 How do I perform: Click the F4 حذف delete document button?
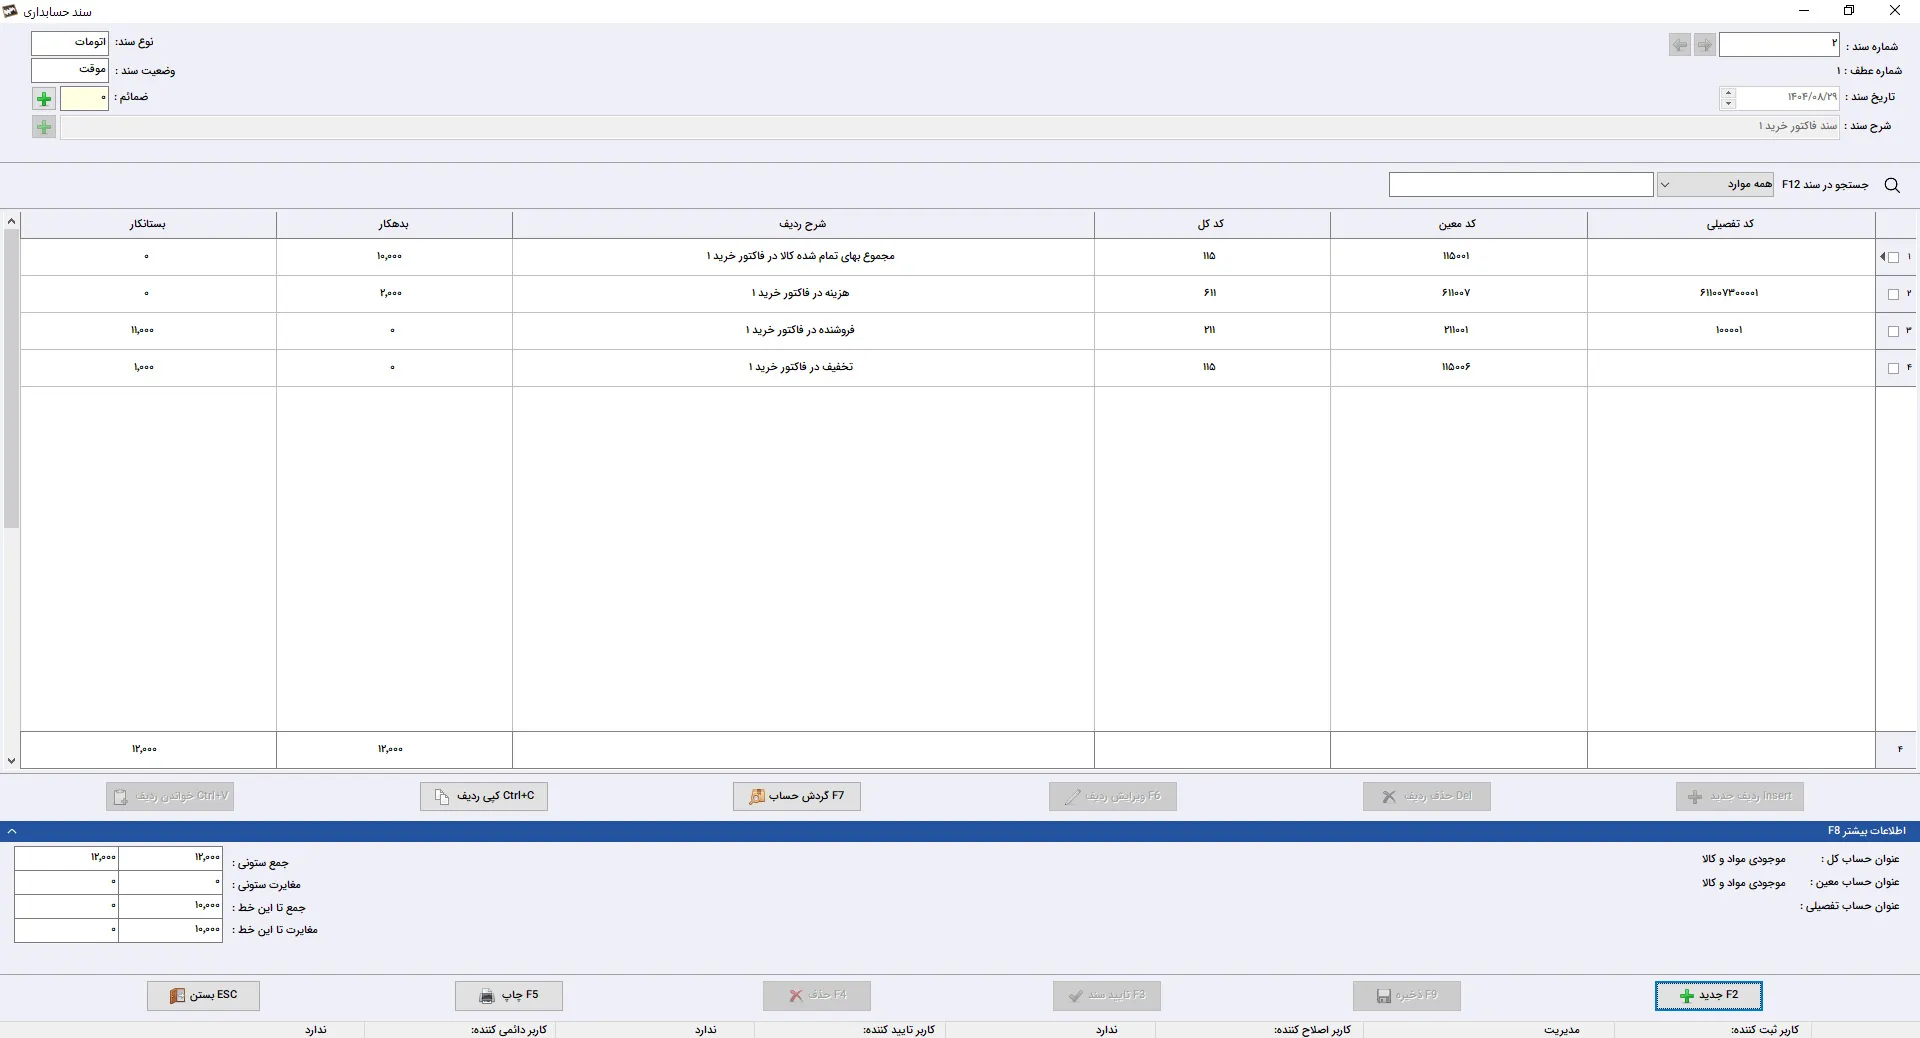click(817, 995)
